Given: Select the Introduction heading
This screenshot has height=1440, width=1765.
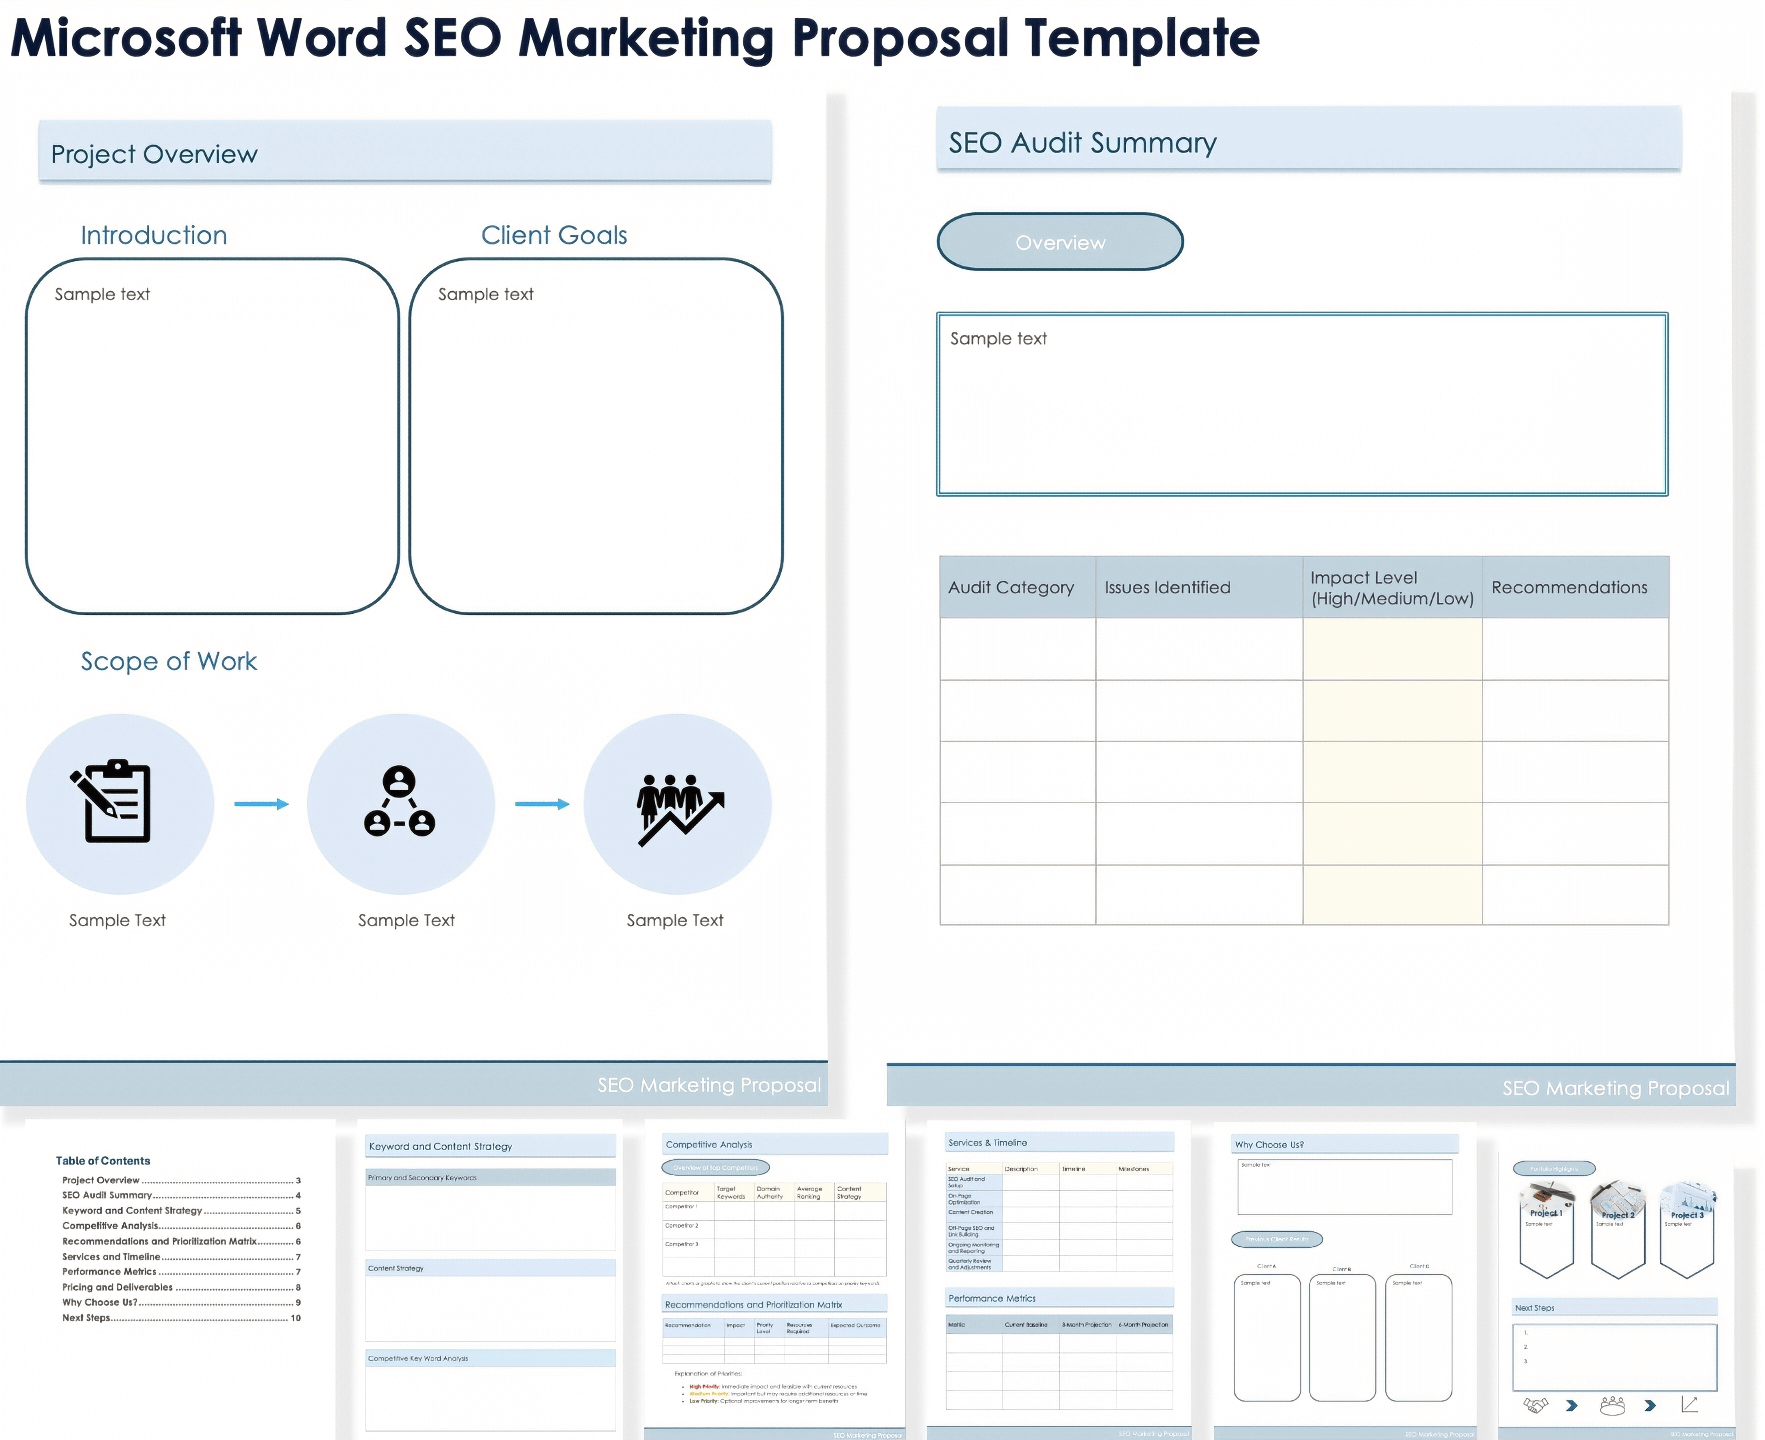Looking at the screenshot, I should (154, 235).
